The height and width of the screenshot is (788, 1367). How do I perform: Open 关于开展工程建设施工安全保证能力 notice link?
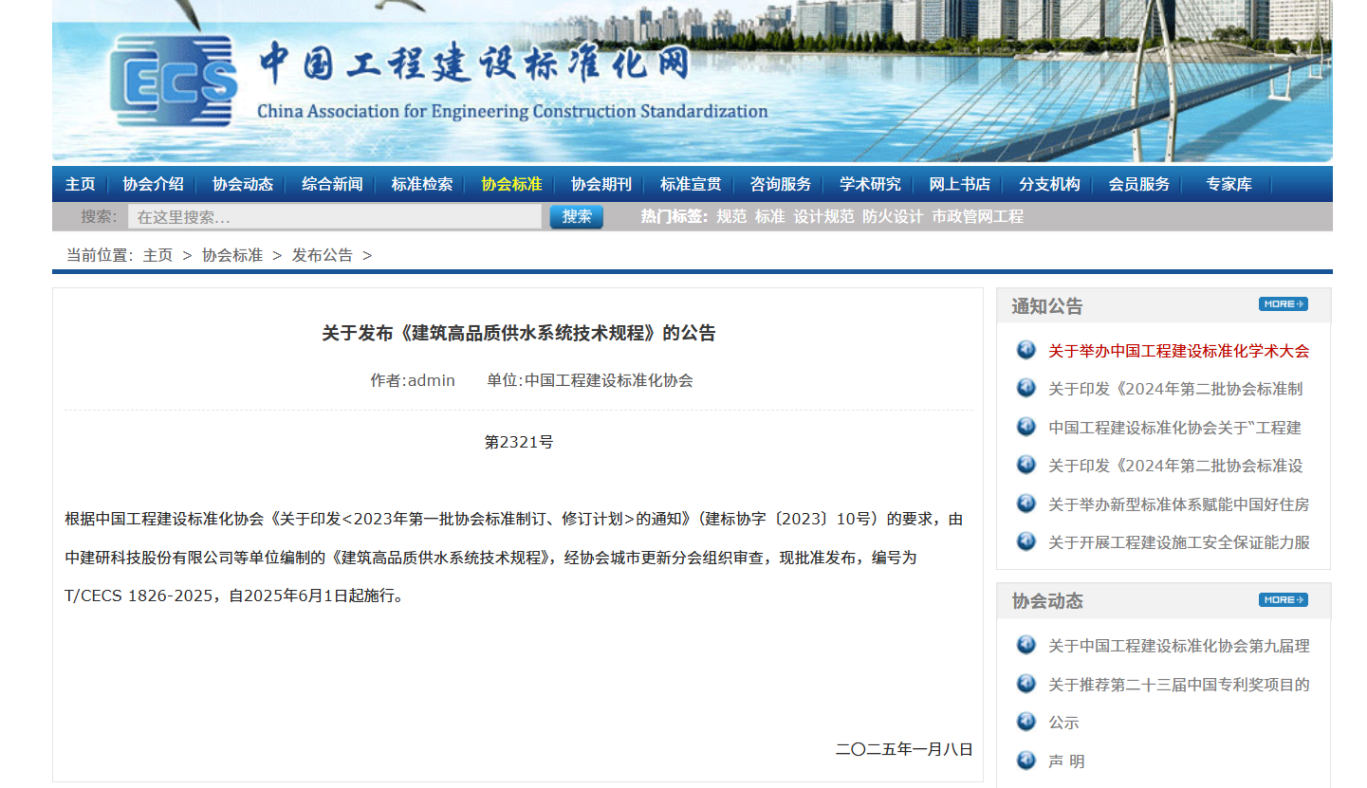1178,542
